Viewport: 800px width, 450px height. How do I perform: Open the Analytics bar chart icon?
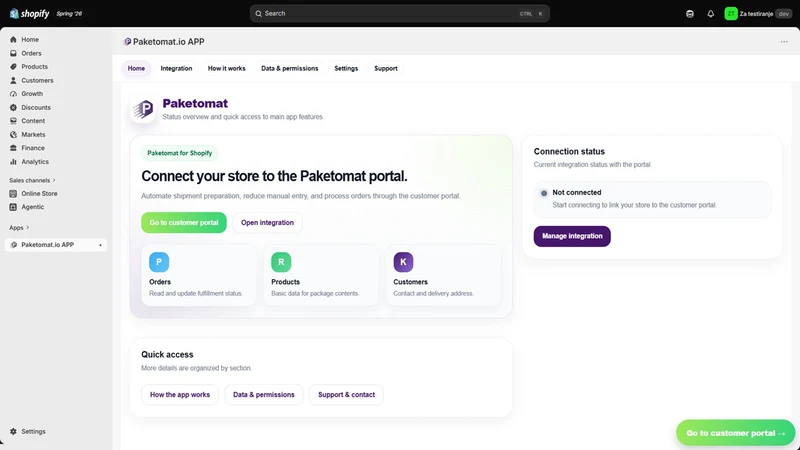[13, 162]
